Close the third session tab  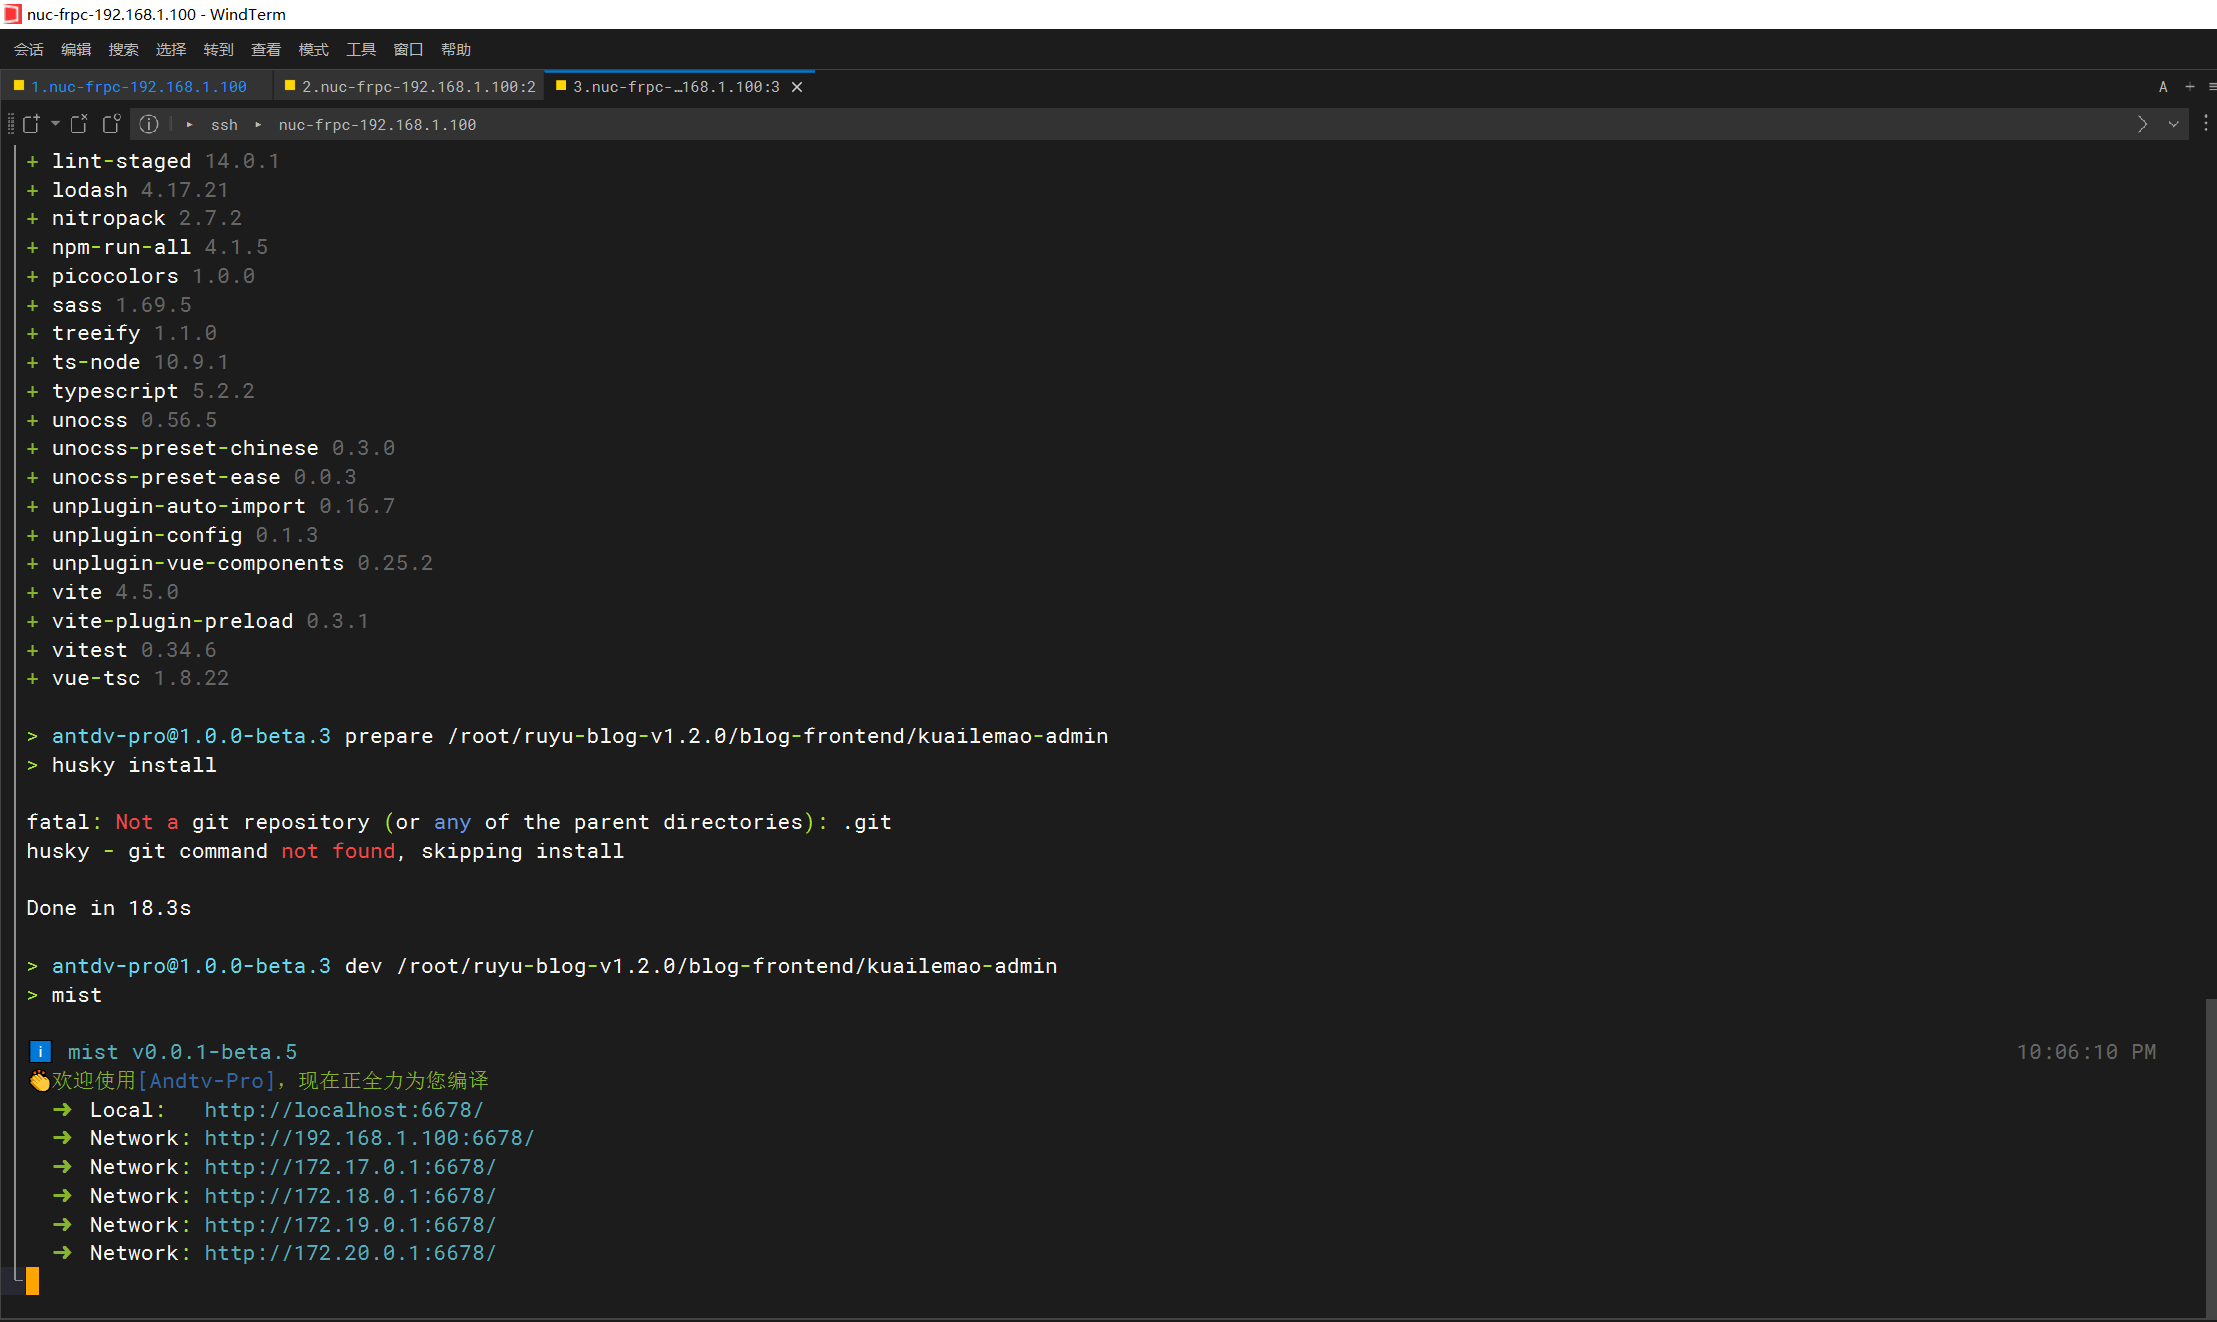[797, 87]
